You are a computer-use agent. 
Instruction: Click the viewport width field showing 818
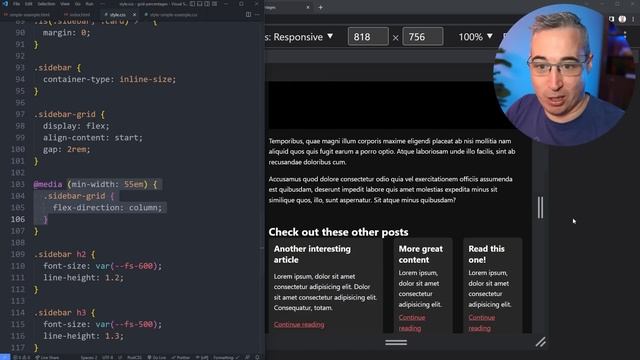[368, 37]
